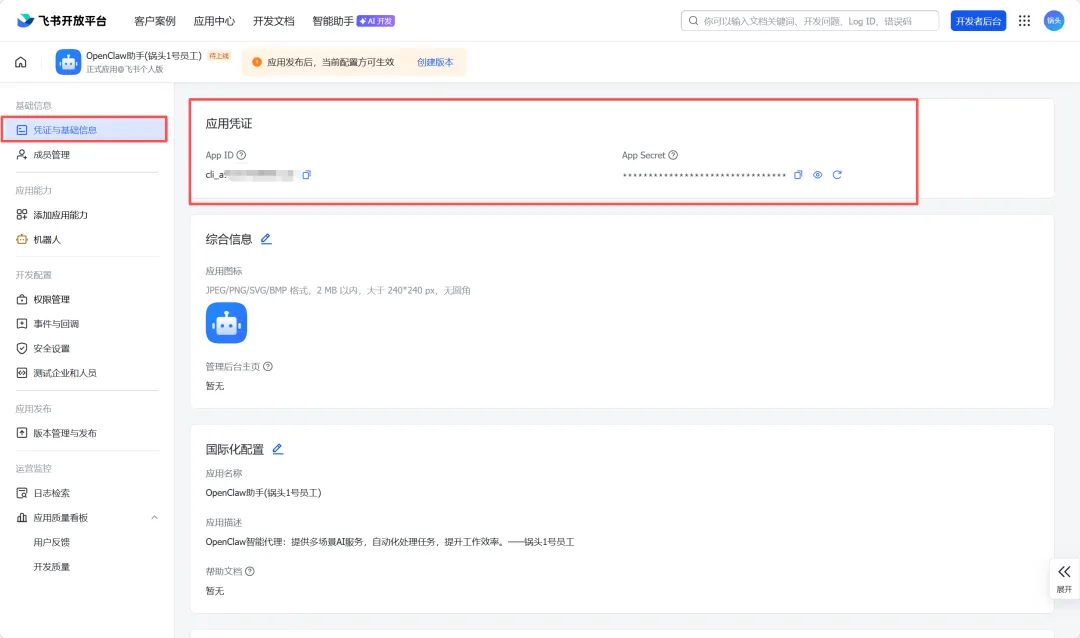Open 开发文档 menu
The image size is (1080, 638).
[273, 21]
